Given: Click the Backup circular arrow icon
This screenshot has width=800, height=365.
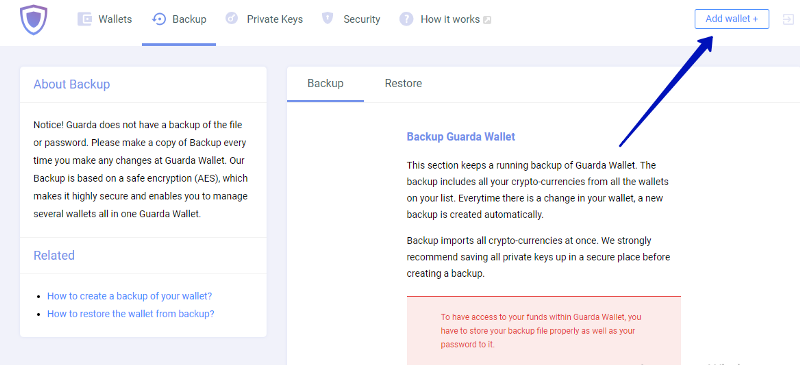Looking at the screenshot, I should tap(159, 19).
